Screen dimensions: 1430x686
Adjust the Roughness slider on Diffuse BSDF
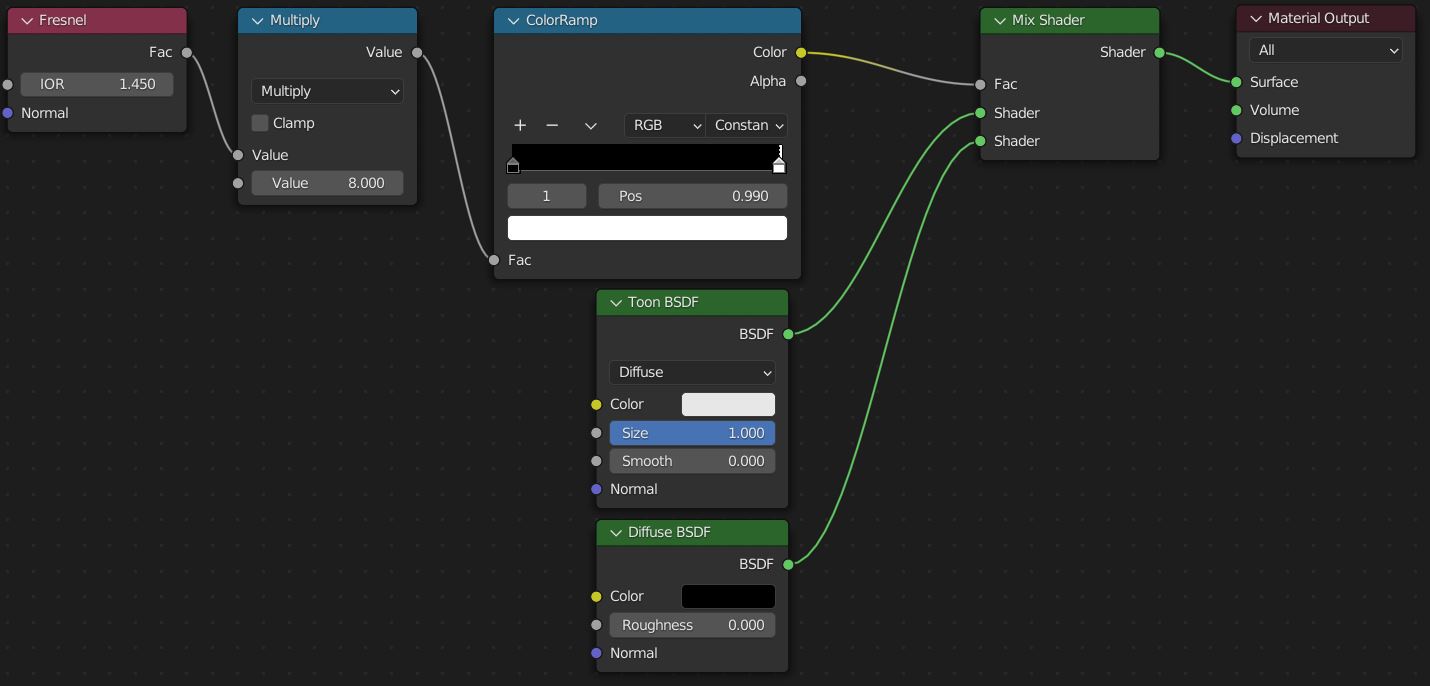coord(692,624)
